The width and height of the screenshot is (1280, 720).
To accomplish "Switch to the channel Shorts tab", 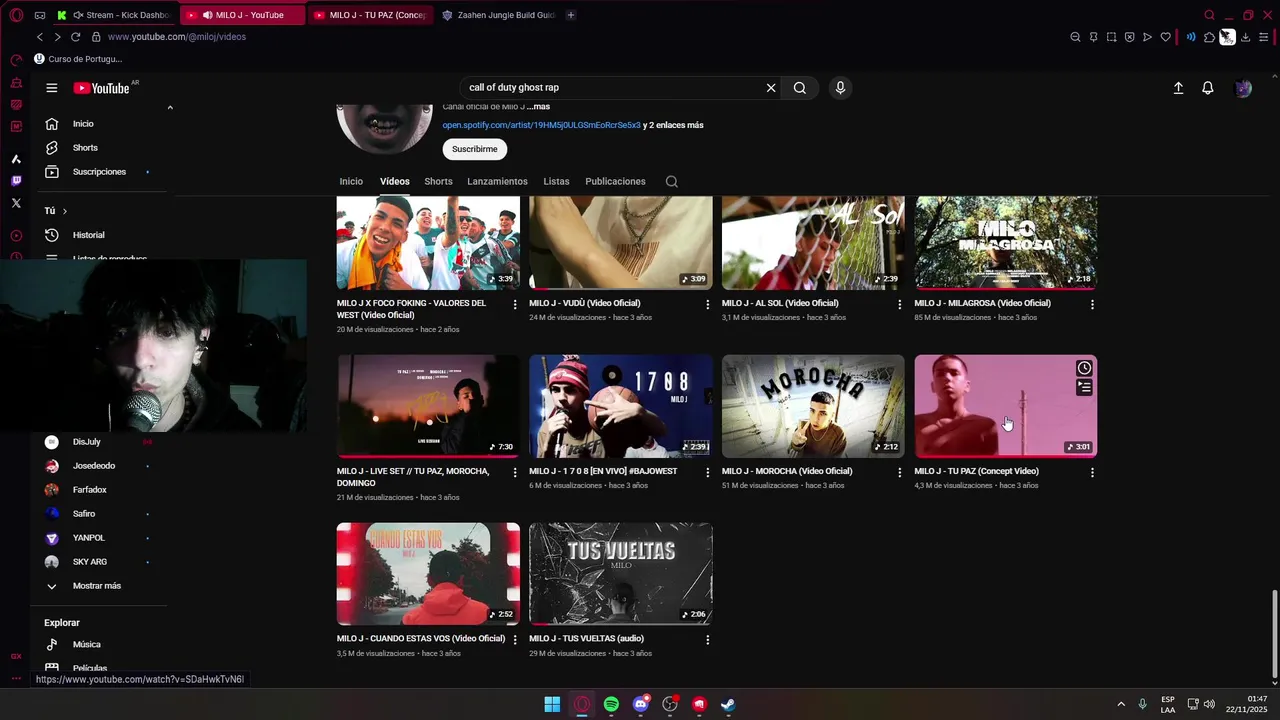I will (x=438, y=182).
